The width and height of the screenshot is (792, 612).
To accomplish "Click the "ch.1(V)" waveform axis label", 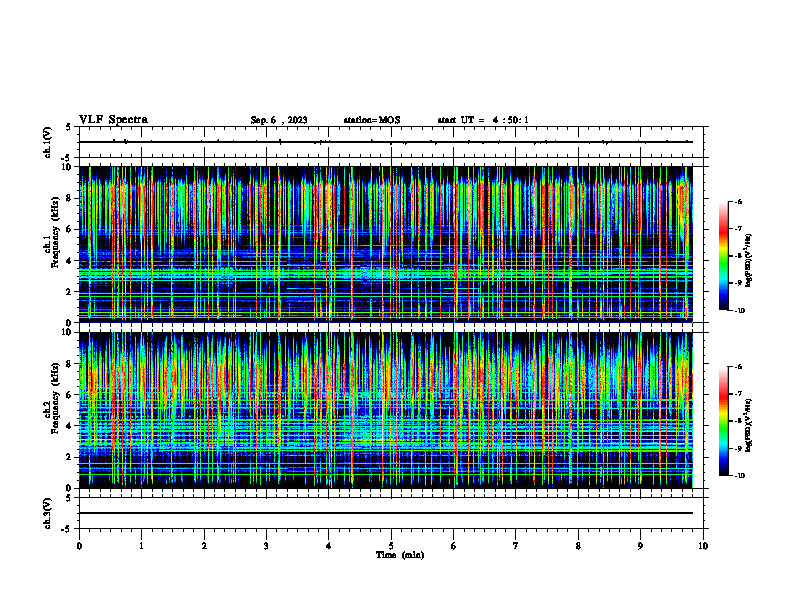I will (48, 142).
